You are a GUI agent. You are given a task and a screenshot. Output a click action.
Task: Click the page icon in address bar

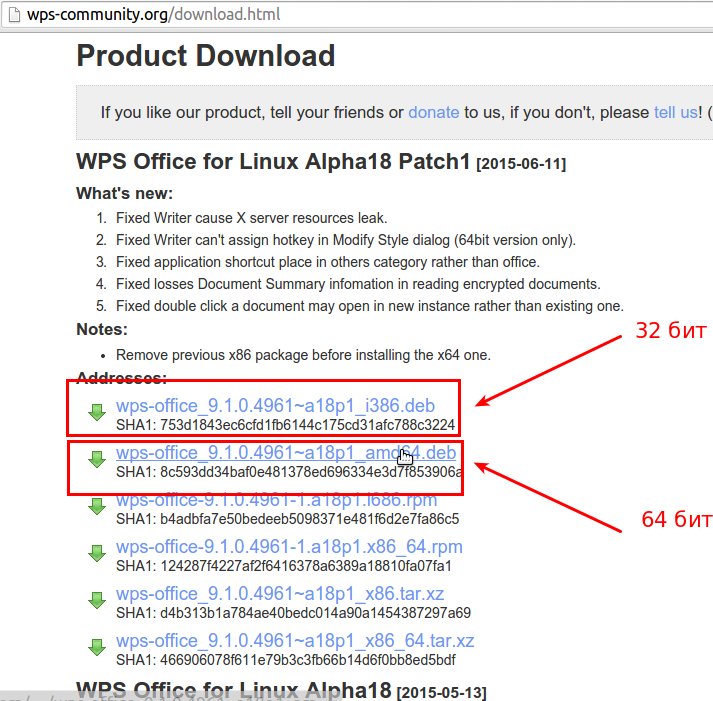click(x=15, y=15)
